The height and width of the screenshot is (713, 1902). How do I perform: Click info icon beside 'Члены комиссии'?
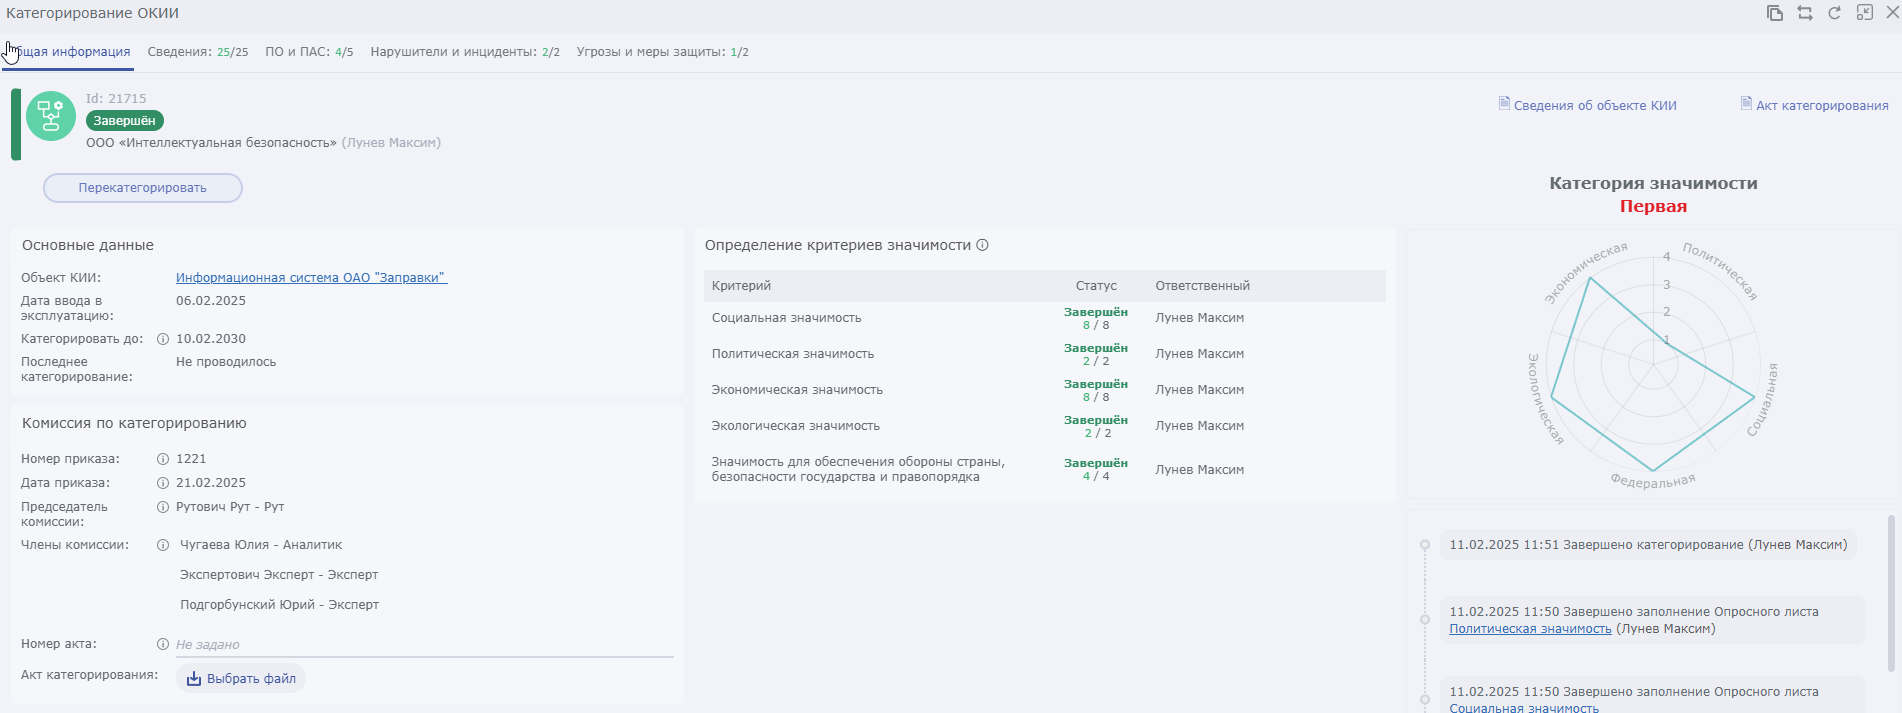(163, 545)
